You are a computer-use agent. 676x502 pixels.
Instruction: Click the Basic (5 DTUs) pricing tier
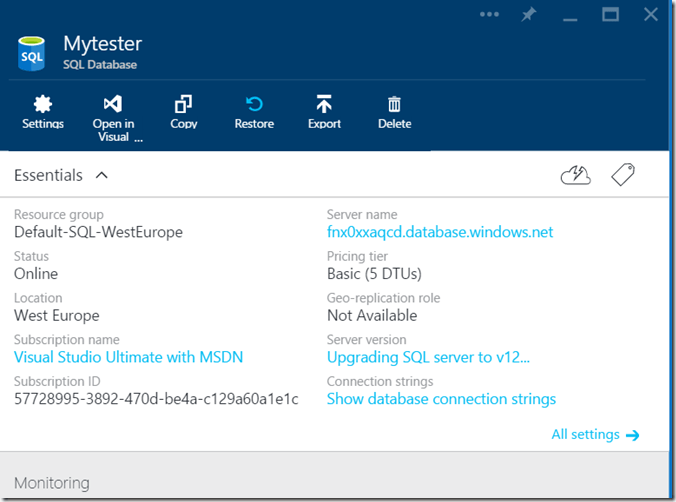[374, 274]
